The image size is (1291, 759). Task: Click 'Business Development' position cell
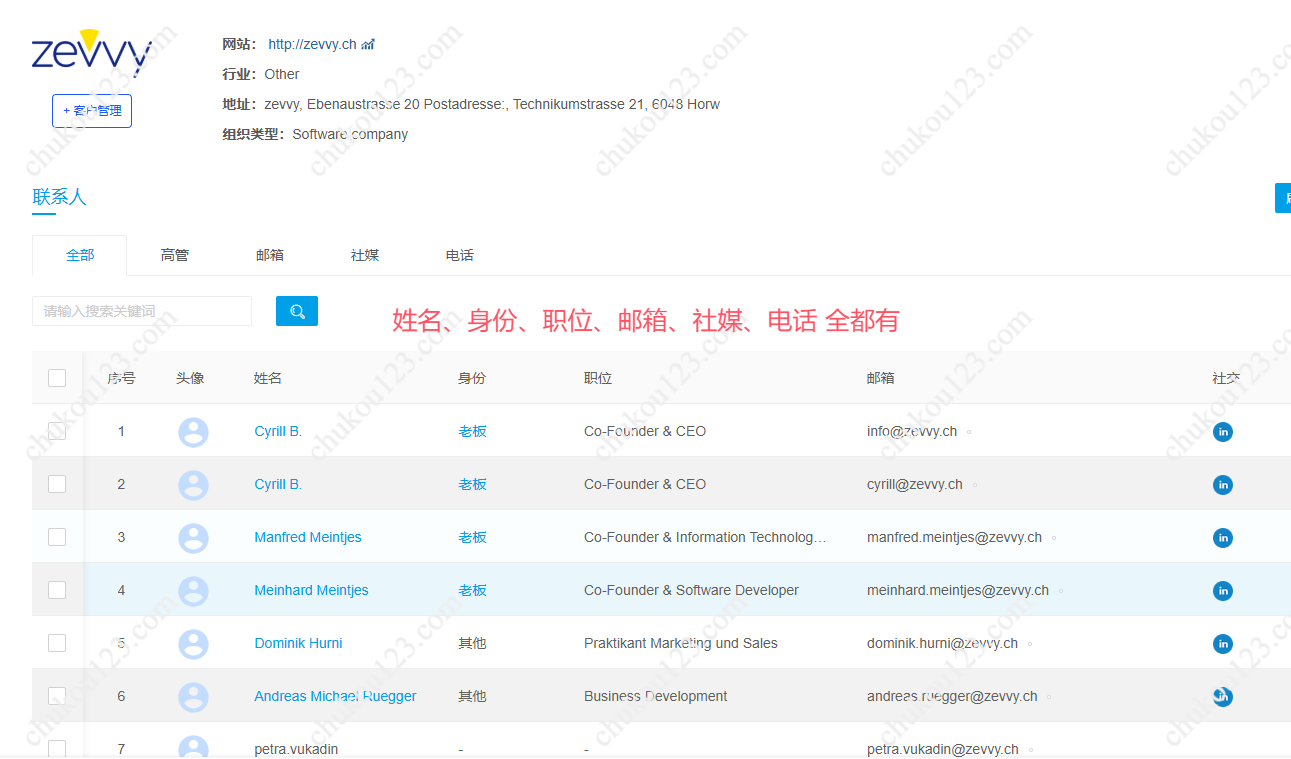click(x=655, y=696)
